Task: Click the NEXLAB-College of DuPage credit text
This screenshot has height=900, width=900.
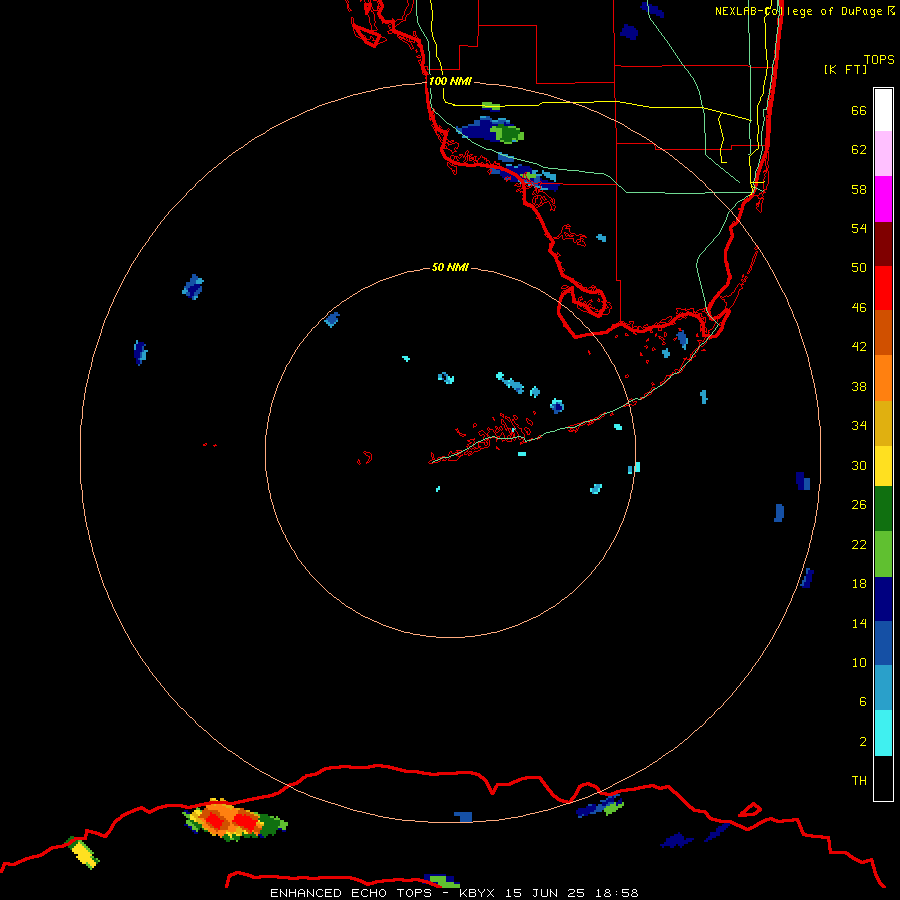Action: 805,11
